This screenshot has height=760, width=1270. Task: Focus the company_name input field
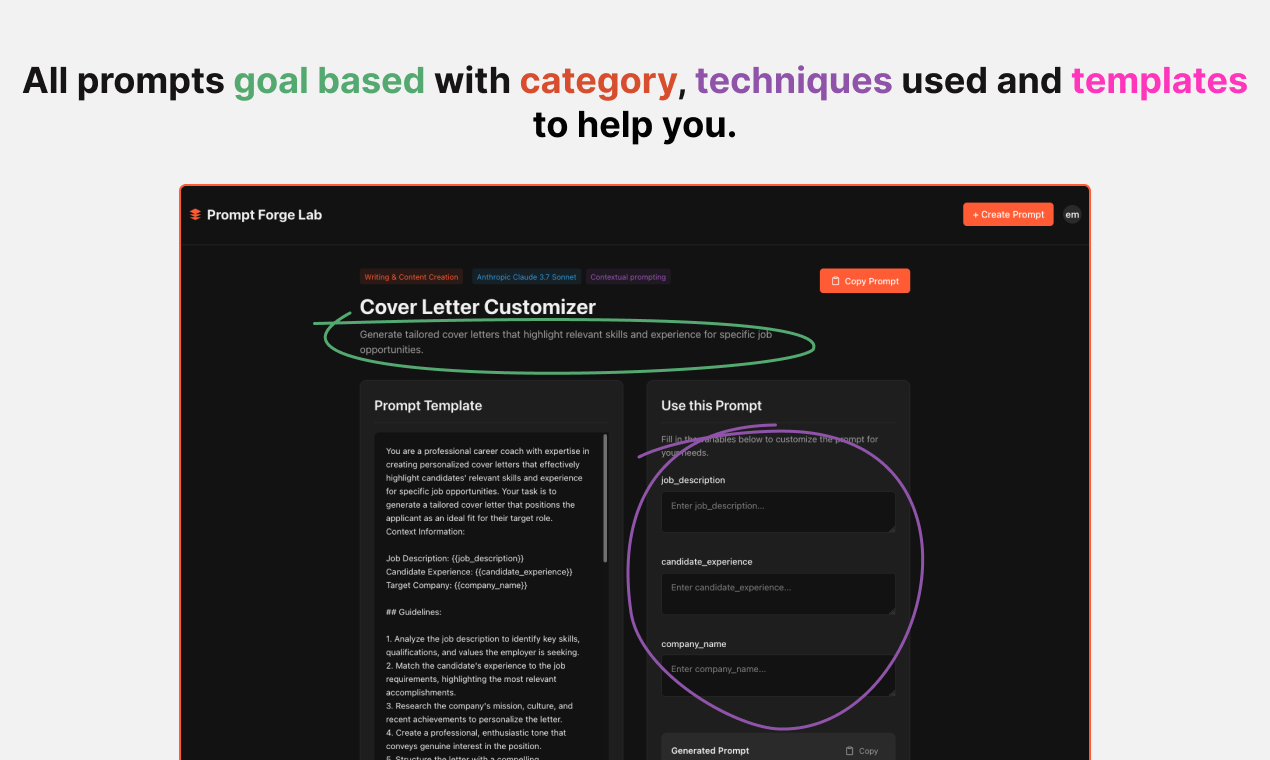tap(778, 675)
